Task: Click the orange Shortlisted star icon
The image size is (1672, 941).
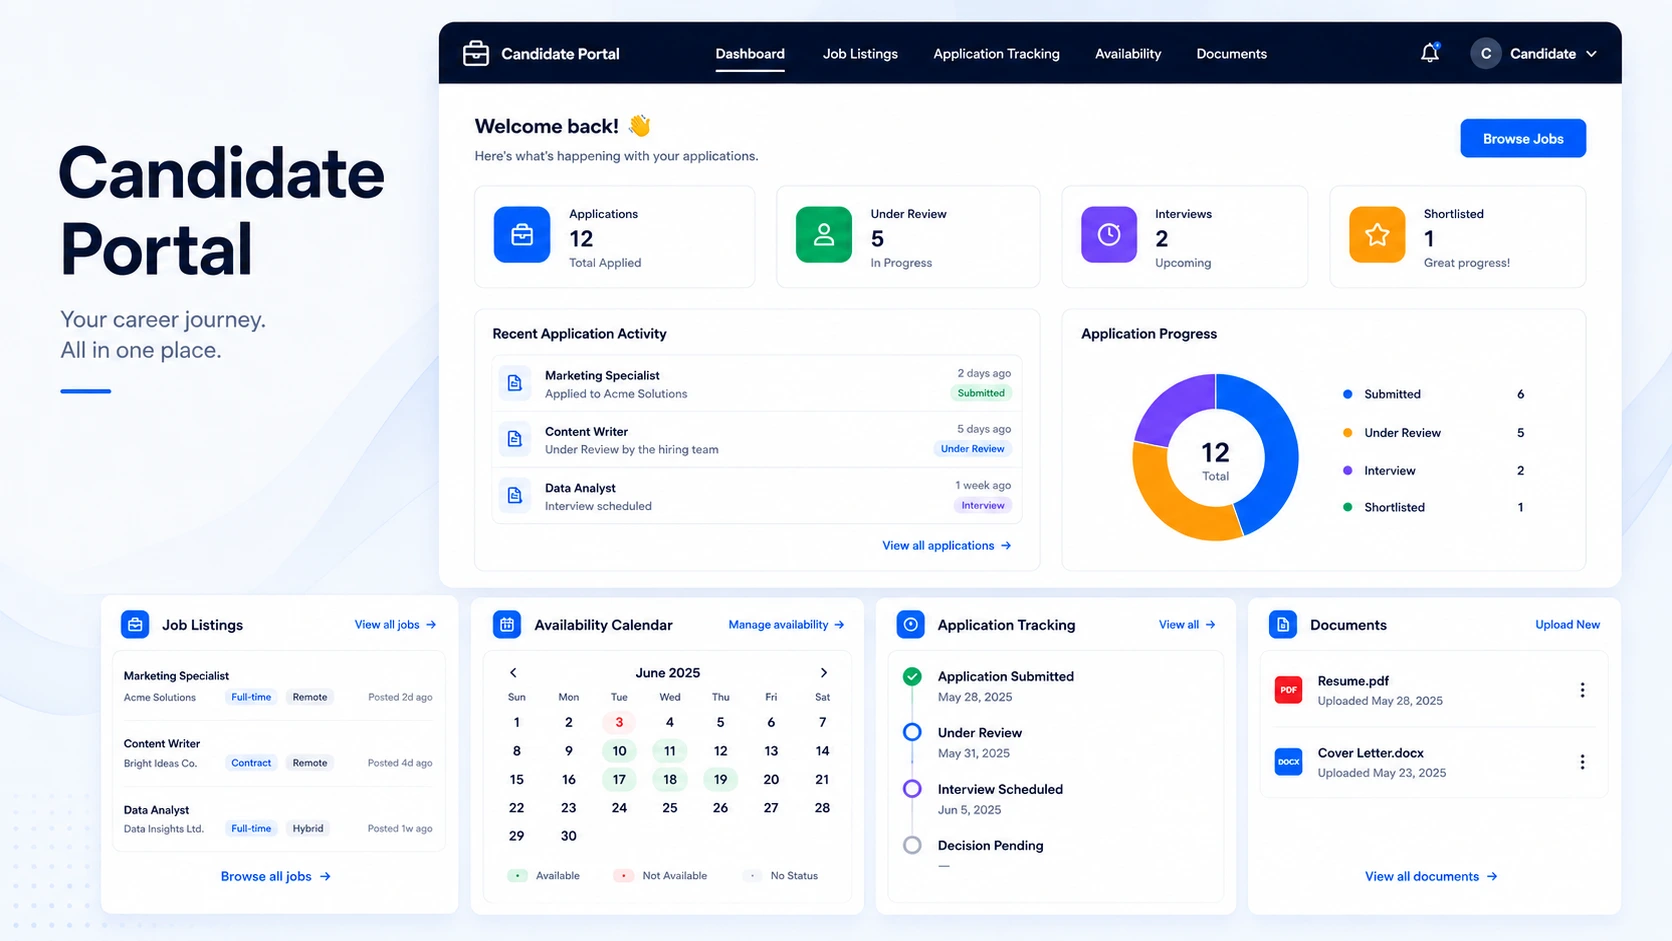Action: pos(1377,235)
